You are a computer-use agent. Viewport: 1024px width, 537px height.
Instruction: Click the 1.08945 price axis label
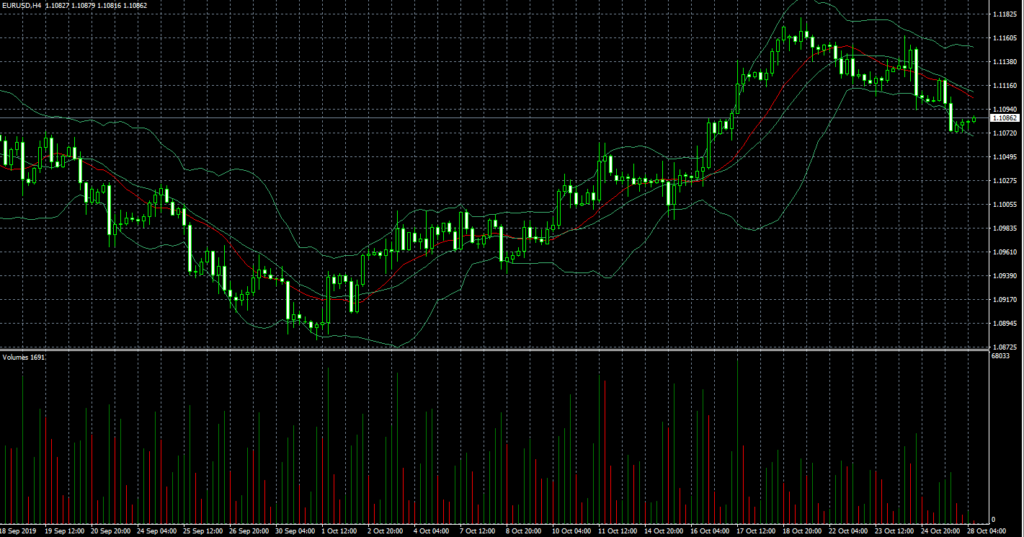pyautogui.click(x=1004, y=323)
